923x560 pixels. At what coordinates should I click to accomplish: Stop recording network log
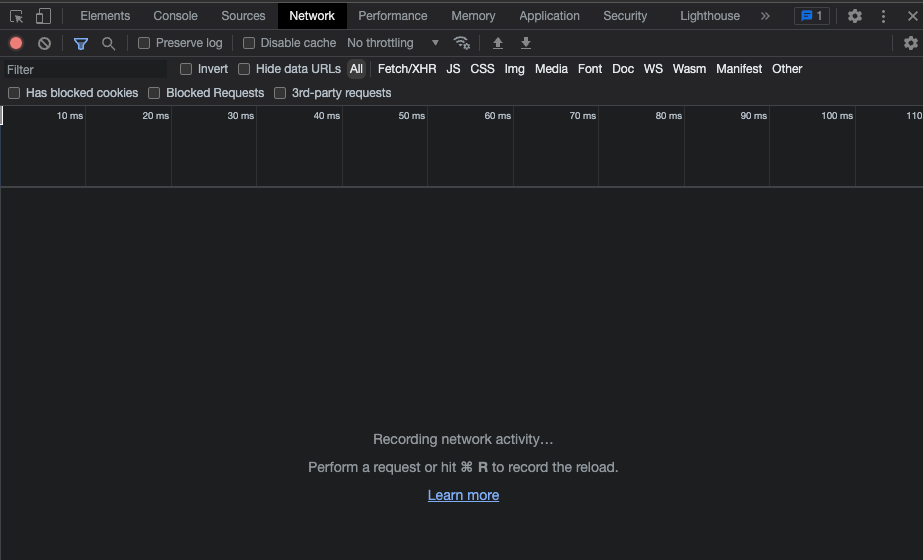[16, 43]
